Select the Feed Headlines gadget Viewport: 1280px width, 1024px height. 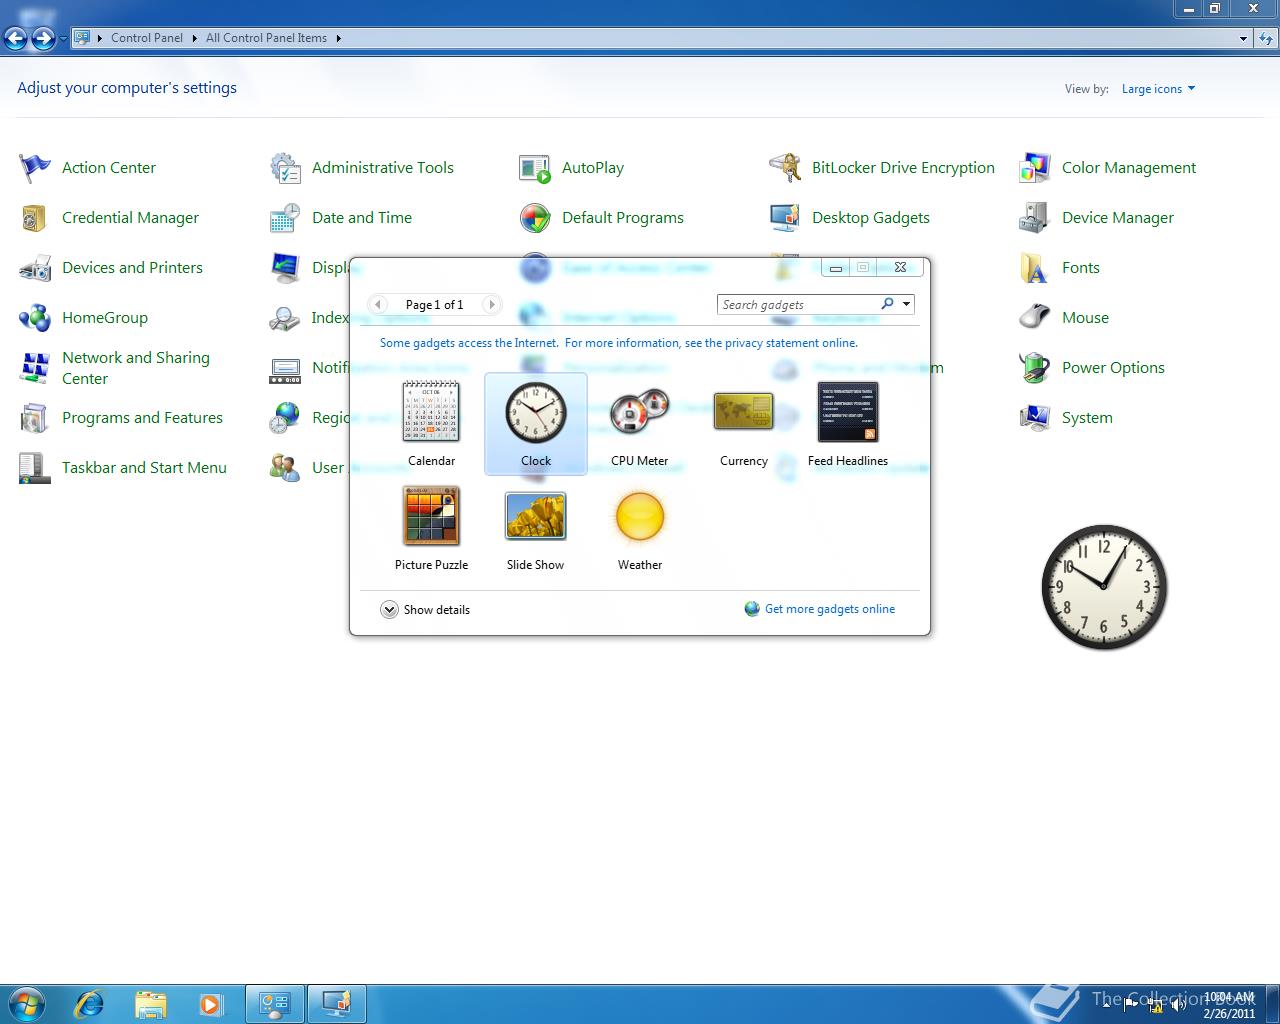coord(847,424)
